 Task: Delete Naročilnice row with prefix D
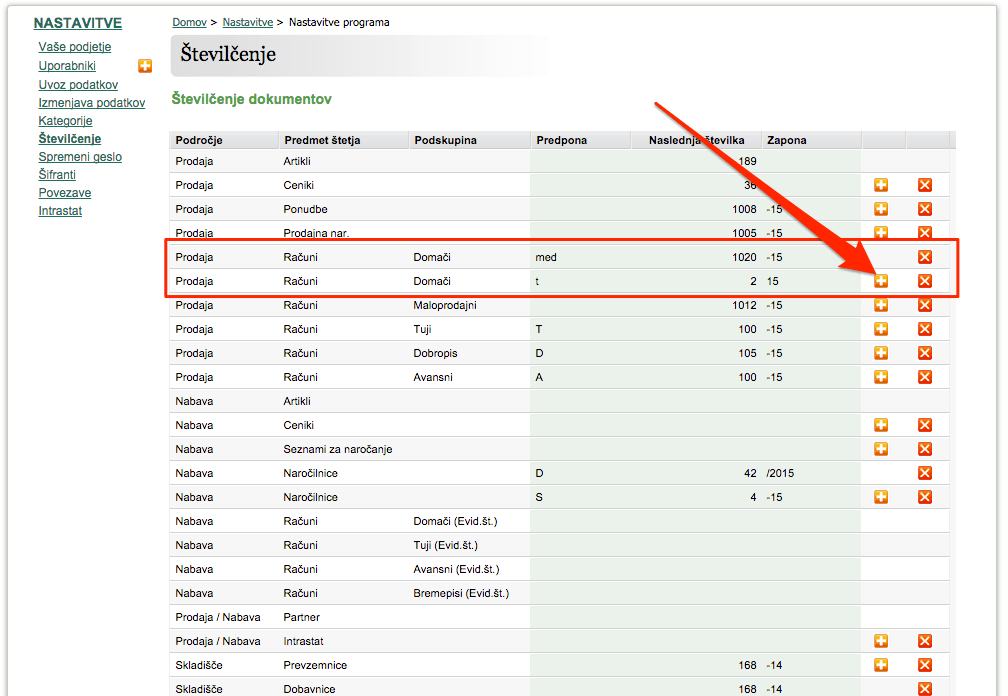[x=924, y=473]
